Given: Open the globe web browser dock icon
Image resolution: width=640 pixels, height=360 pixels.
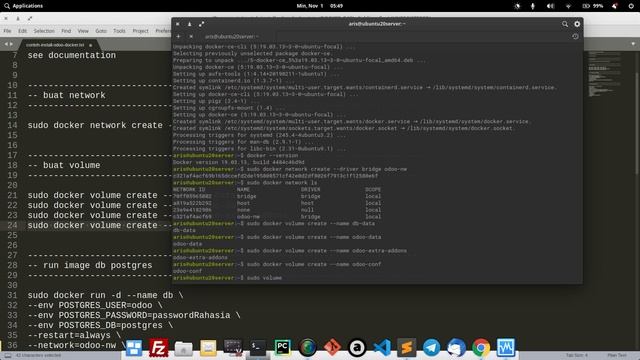Looking at the screenshot, I should click(307, 348).
